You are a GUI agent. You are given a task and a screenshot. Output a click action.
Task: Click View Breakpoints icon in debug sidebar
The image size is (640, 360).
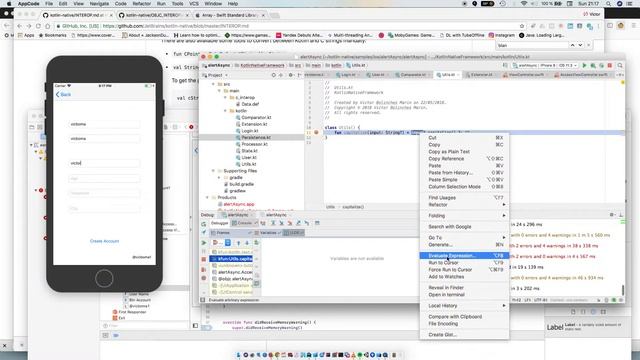(204, 269)
